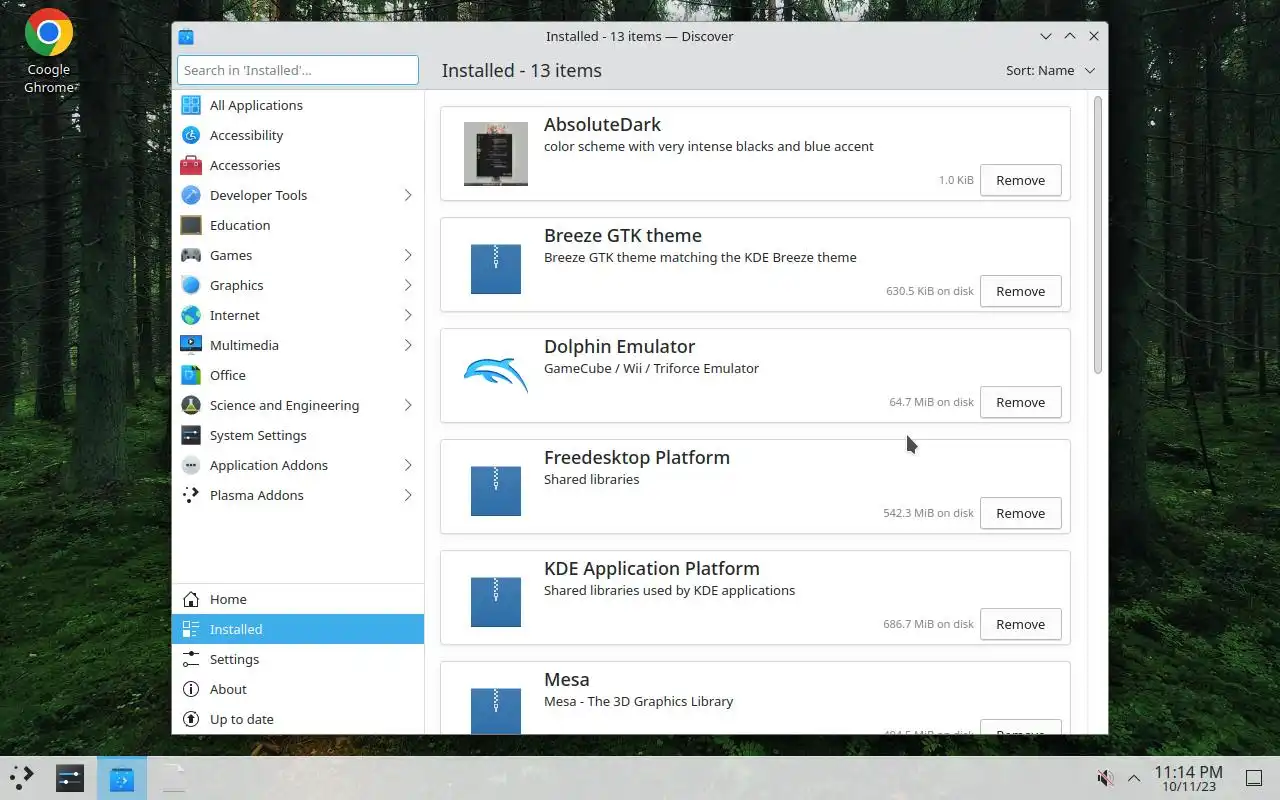Click the Developer Tools icon
The width and height of the screenshot is (1280, 800).
point(191,195)
